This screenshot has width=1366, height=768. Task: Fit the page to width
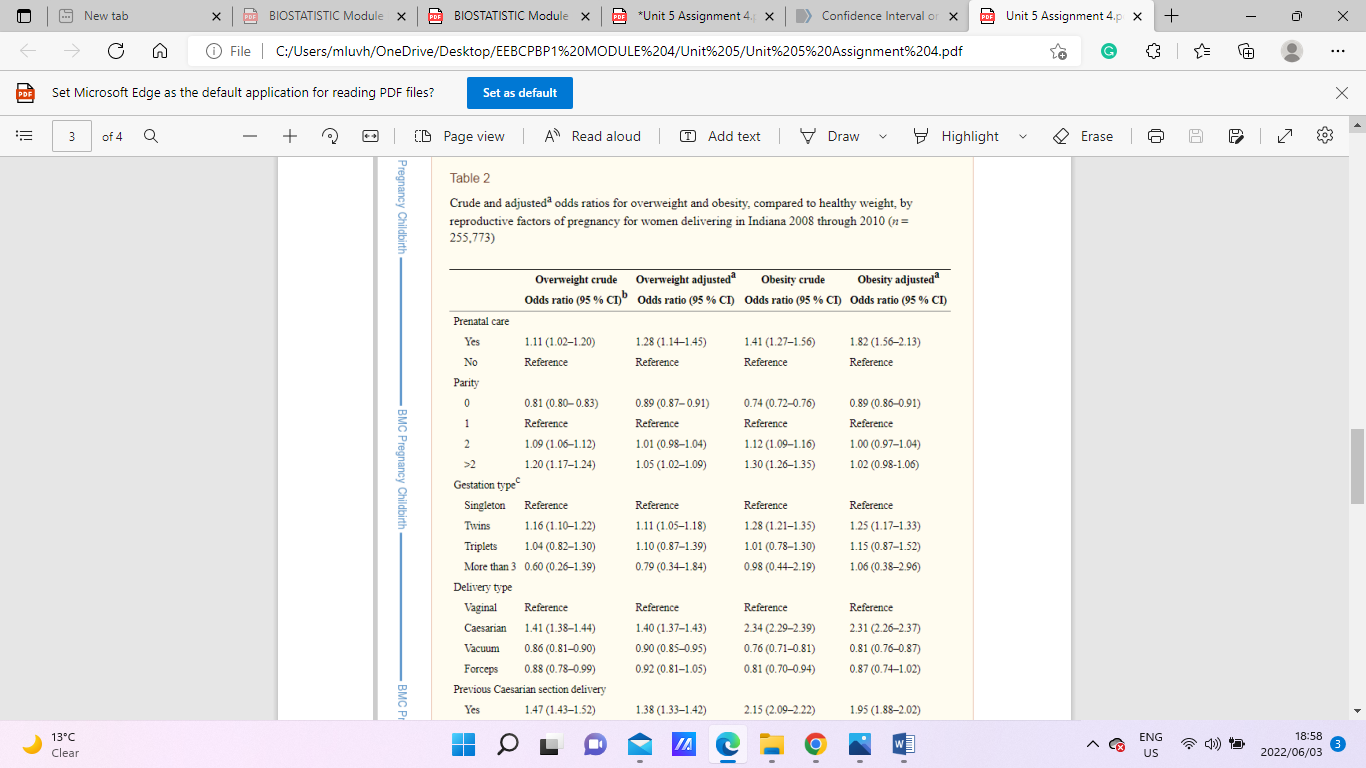pos(371,135)
